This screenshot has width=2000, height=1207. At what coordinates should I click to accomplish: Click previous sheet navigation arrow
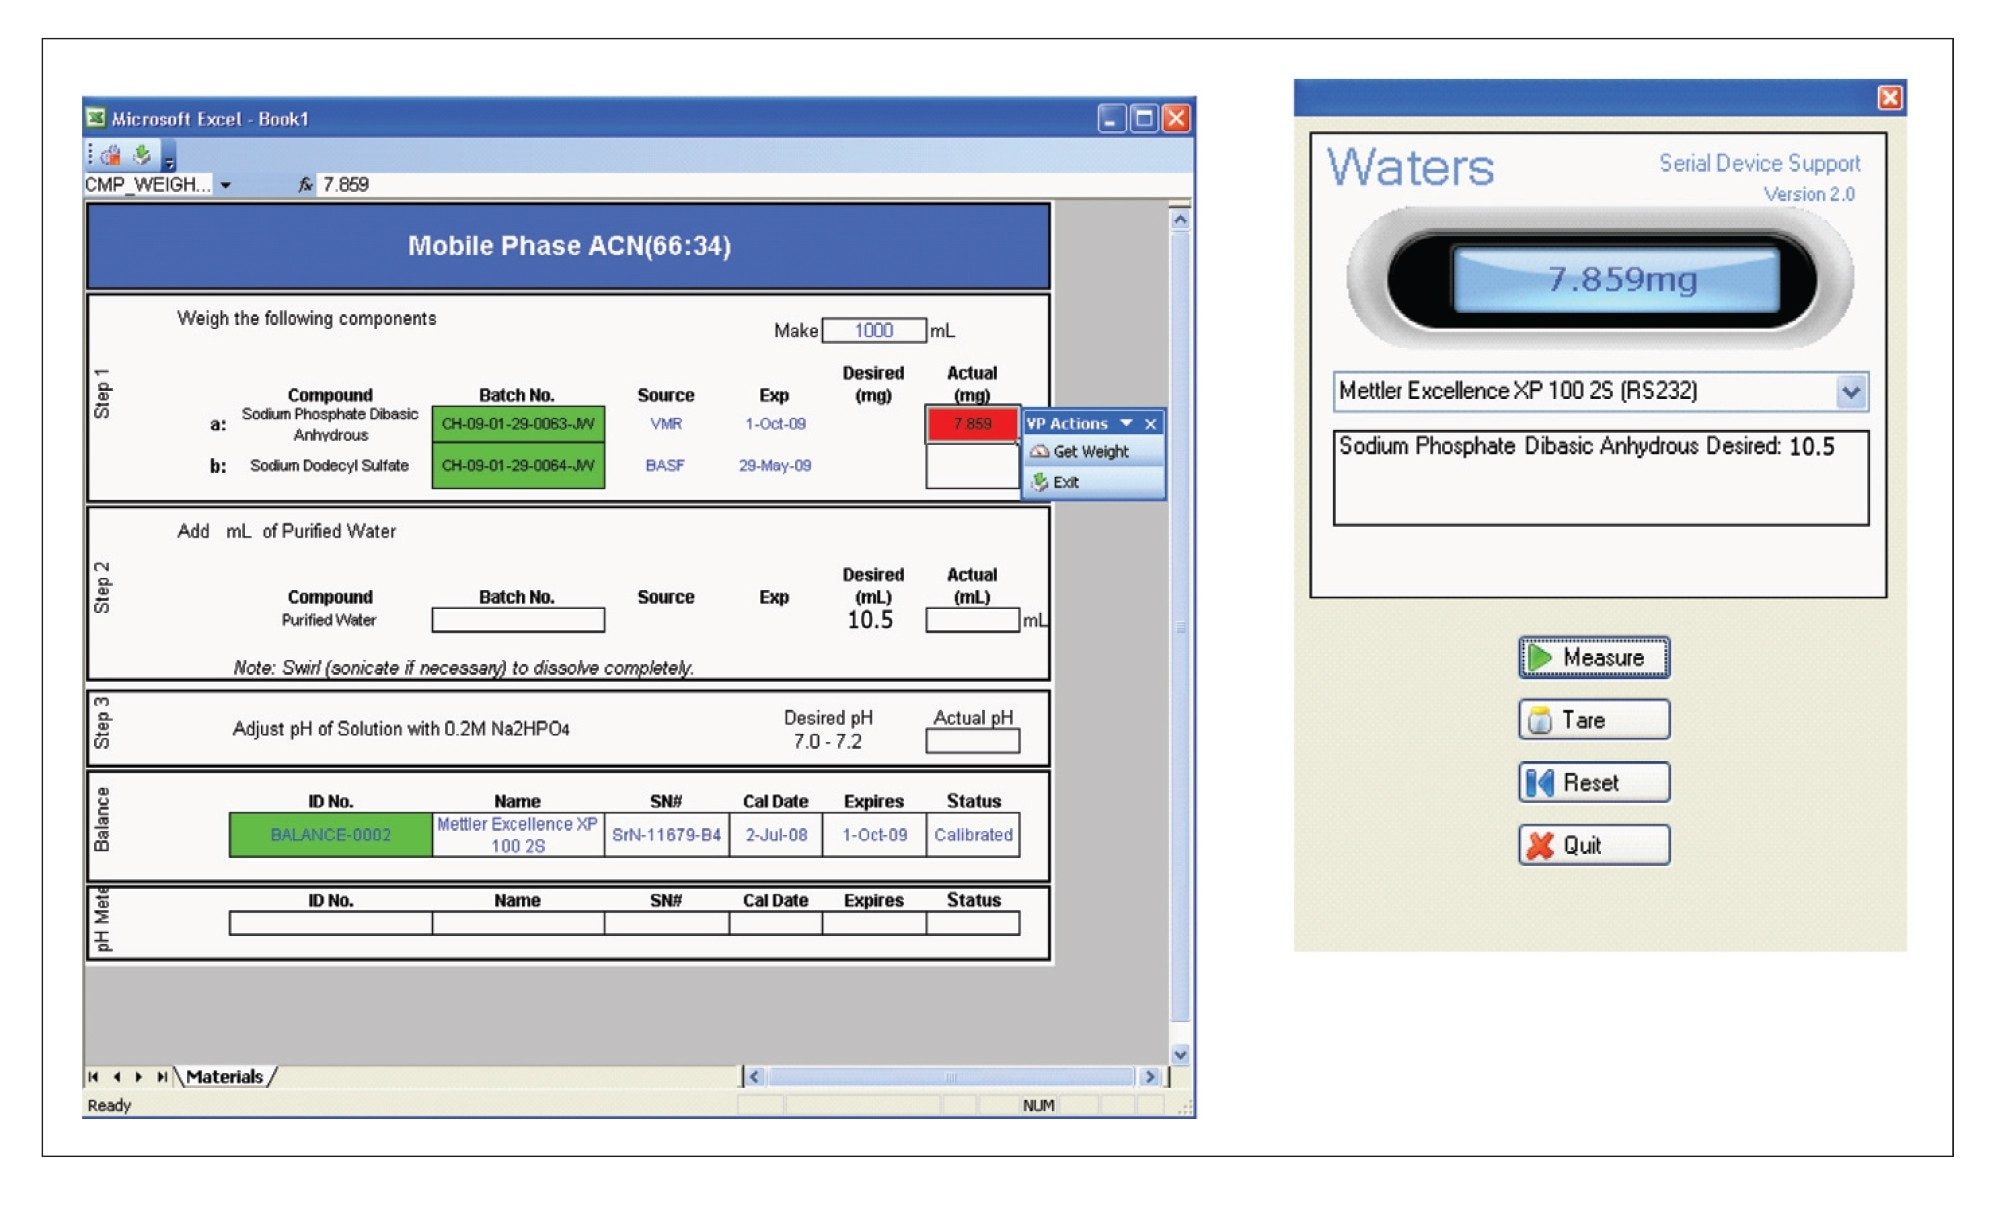116,1077
